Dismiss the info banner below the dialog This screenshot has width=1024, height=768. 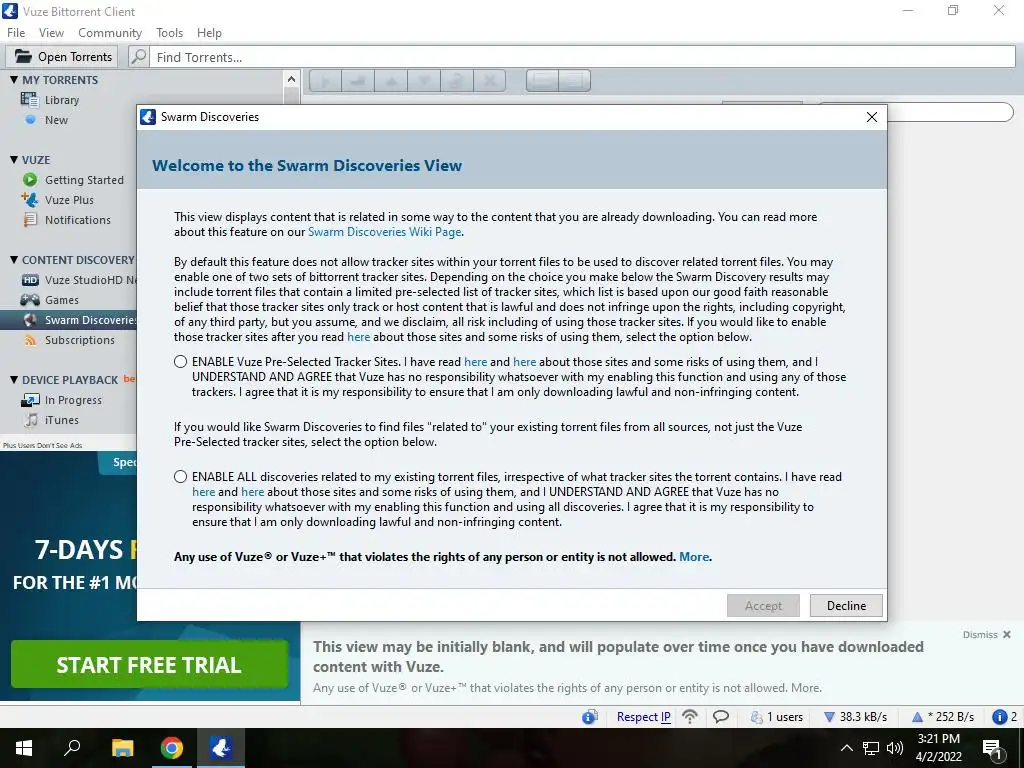986,634
